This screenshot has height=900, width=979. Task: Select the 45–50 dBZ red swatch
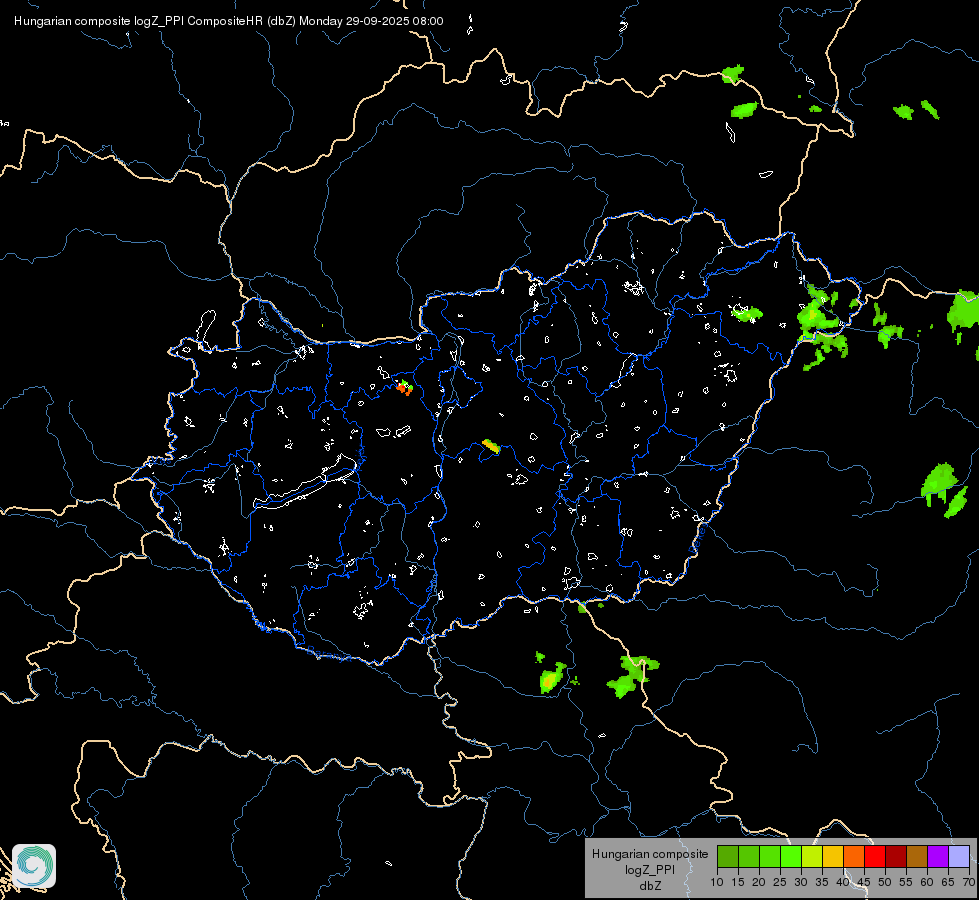coord(875,856)
